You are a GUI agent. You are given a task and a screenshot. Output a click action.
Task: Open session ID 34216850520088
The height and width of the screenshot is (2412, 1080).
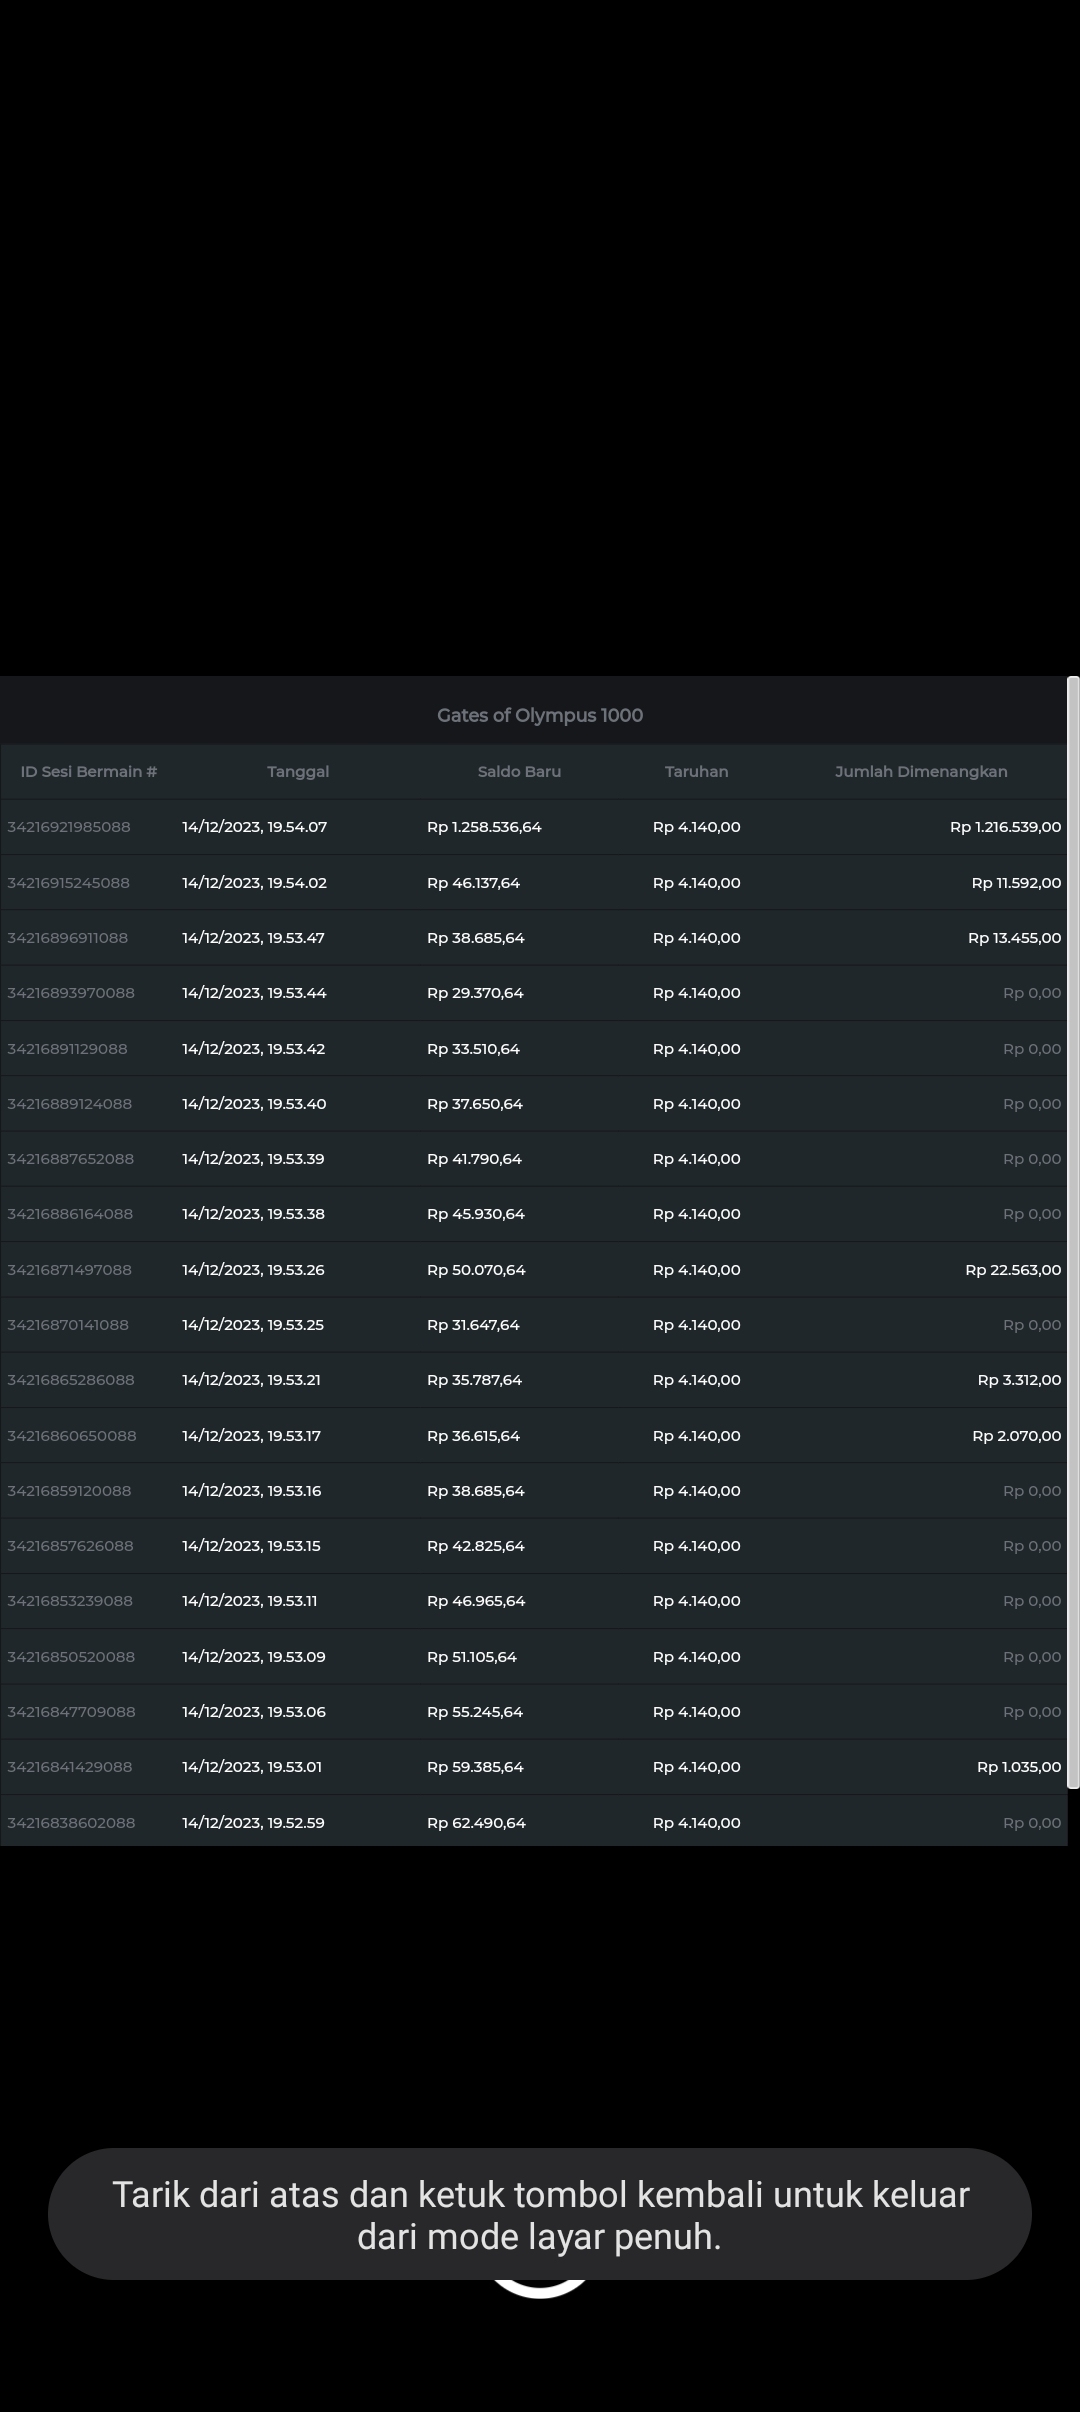click(71, 1657)
